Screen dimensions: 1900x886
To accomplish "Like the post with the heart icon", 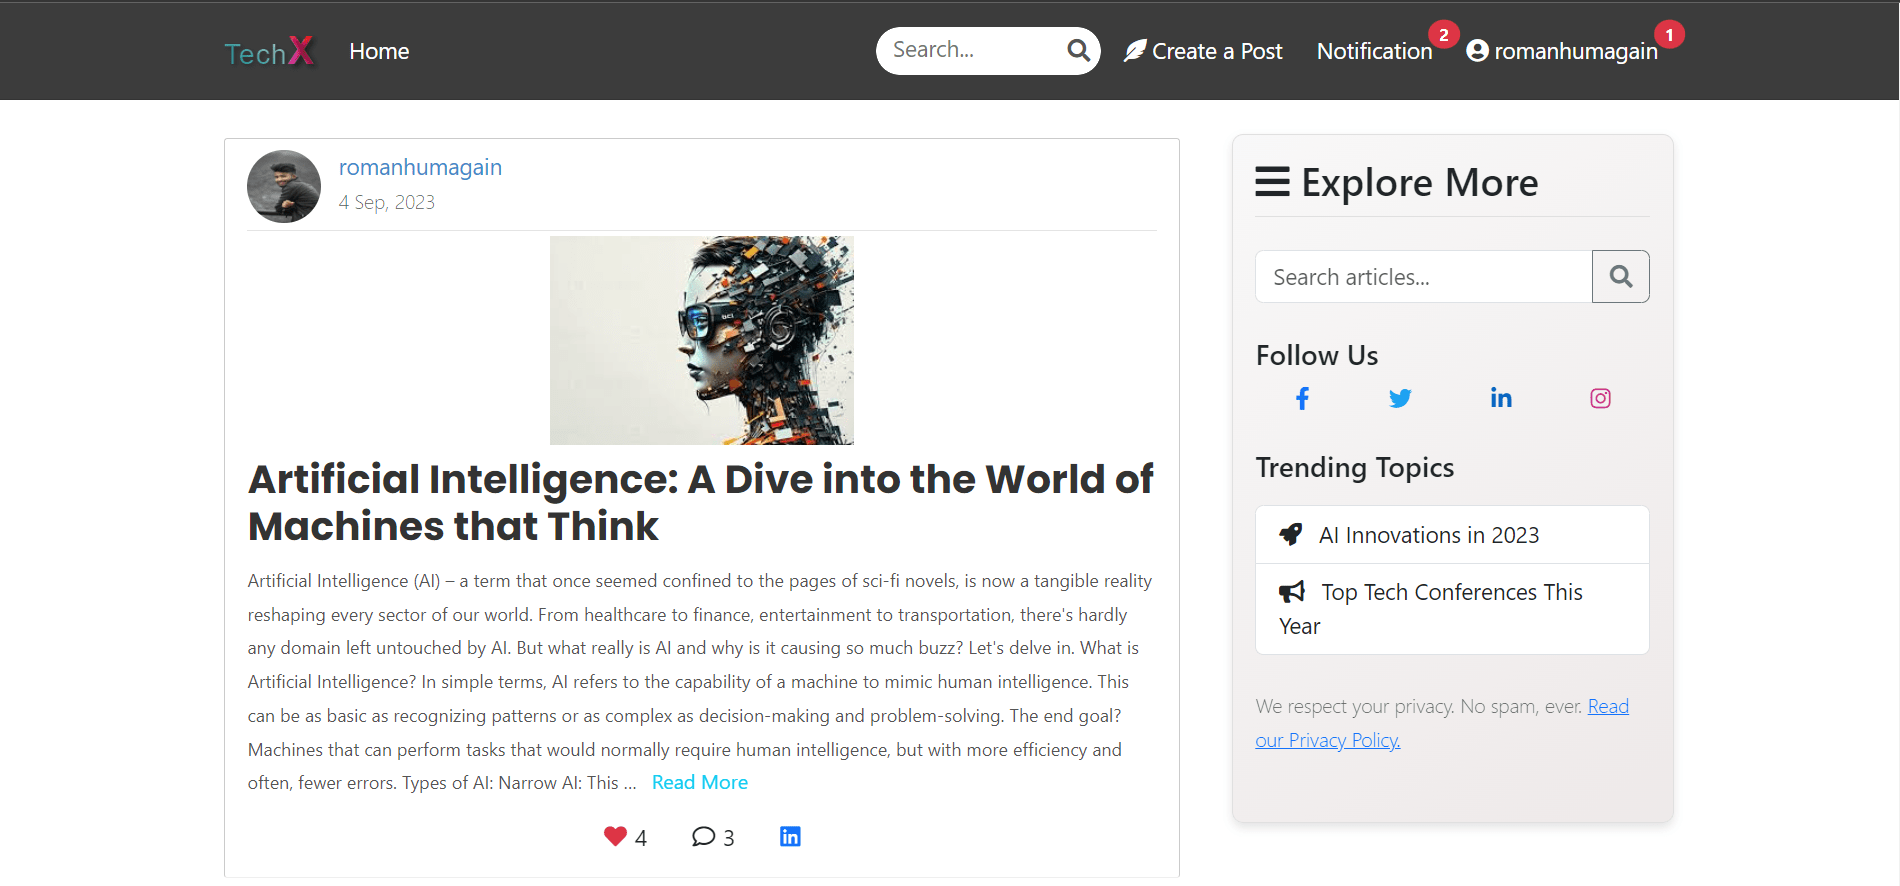I will pos(615,836).
